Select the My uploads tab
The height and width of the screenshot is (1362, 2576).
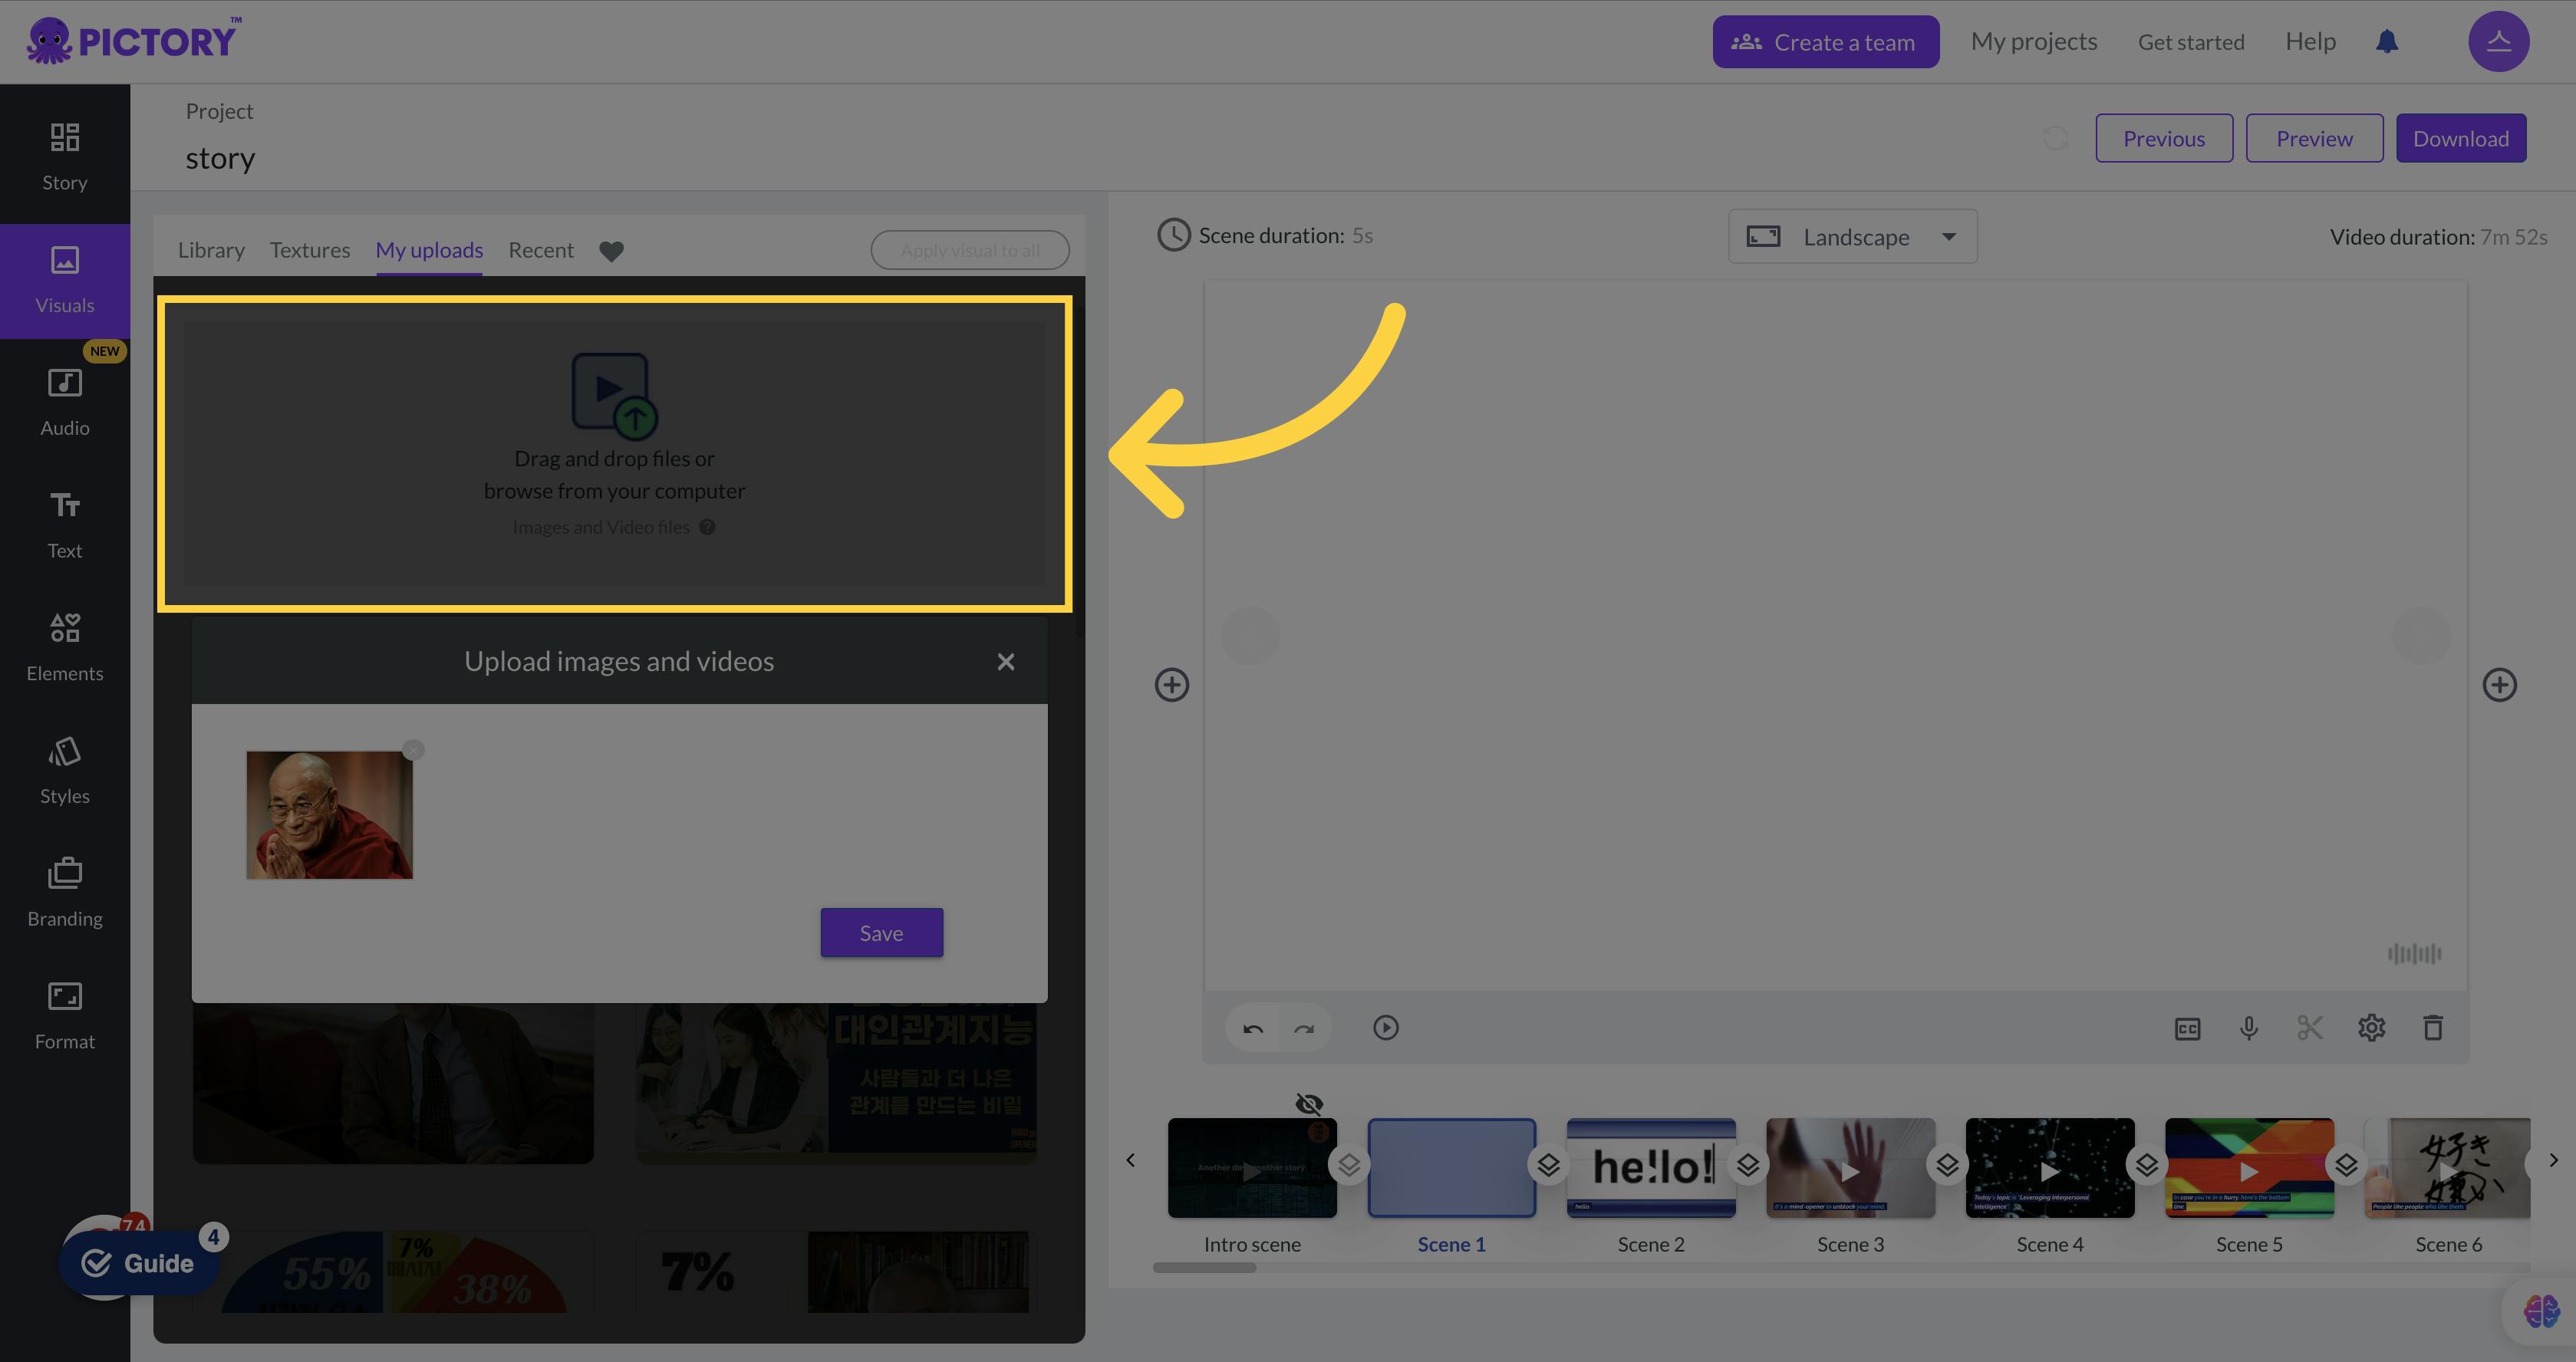click(x=429, y=250)
